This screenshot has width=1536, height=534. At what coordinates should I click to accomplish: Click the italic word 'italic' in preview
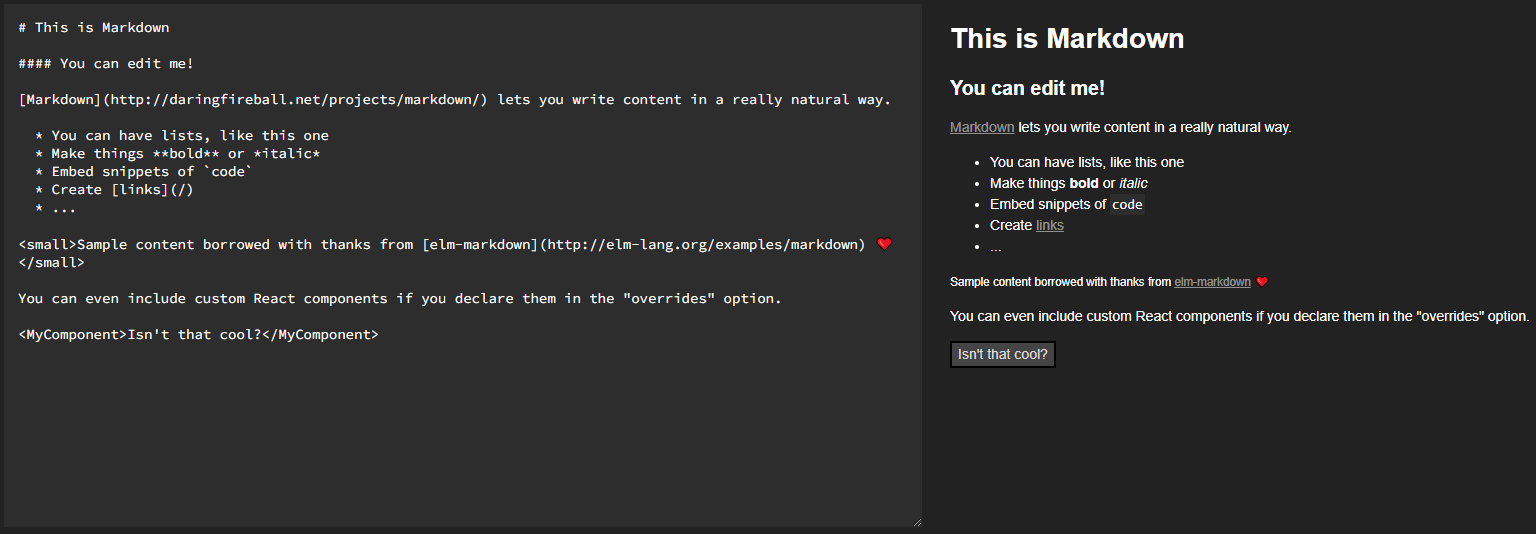pyautogui.click(x=1133, y=183)
